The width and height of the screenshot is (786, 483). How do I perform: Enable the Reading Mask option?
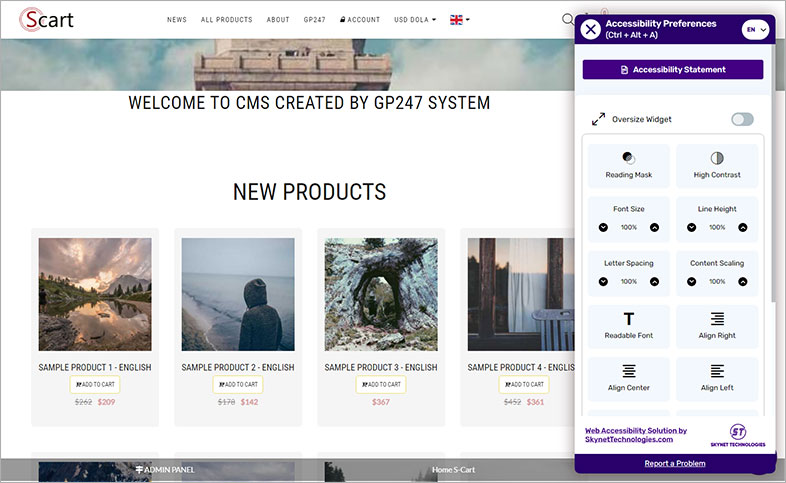(628, 166)
